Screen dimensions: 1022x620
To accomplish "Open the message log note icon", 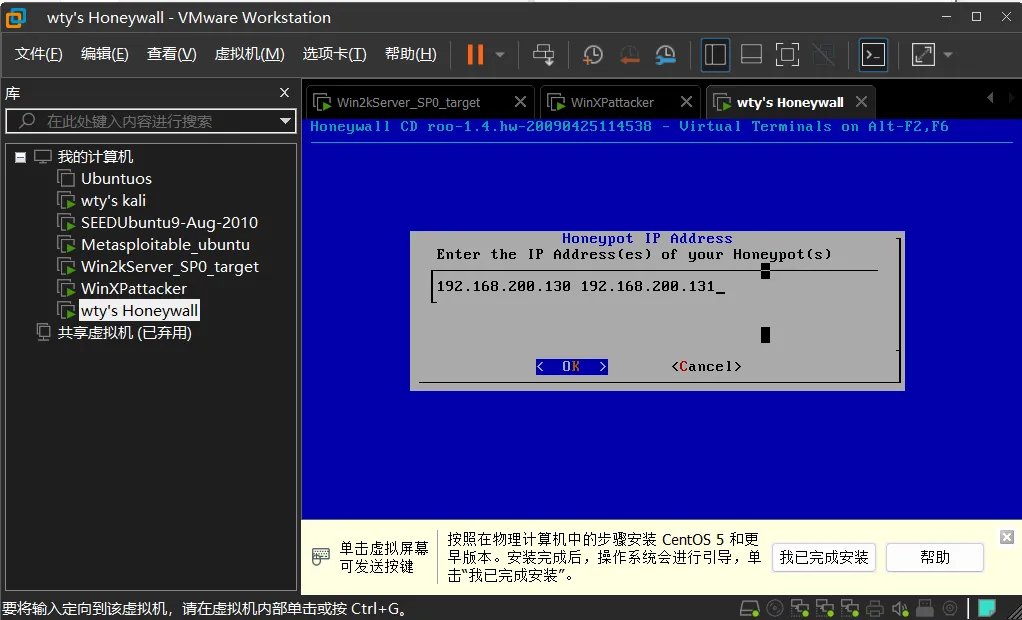I will click(x=987, y=608).
